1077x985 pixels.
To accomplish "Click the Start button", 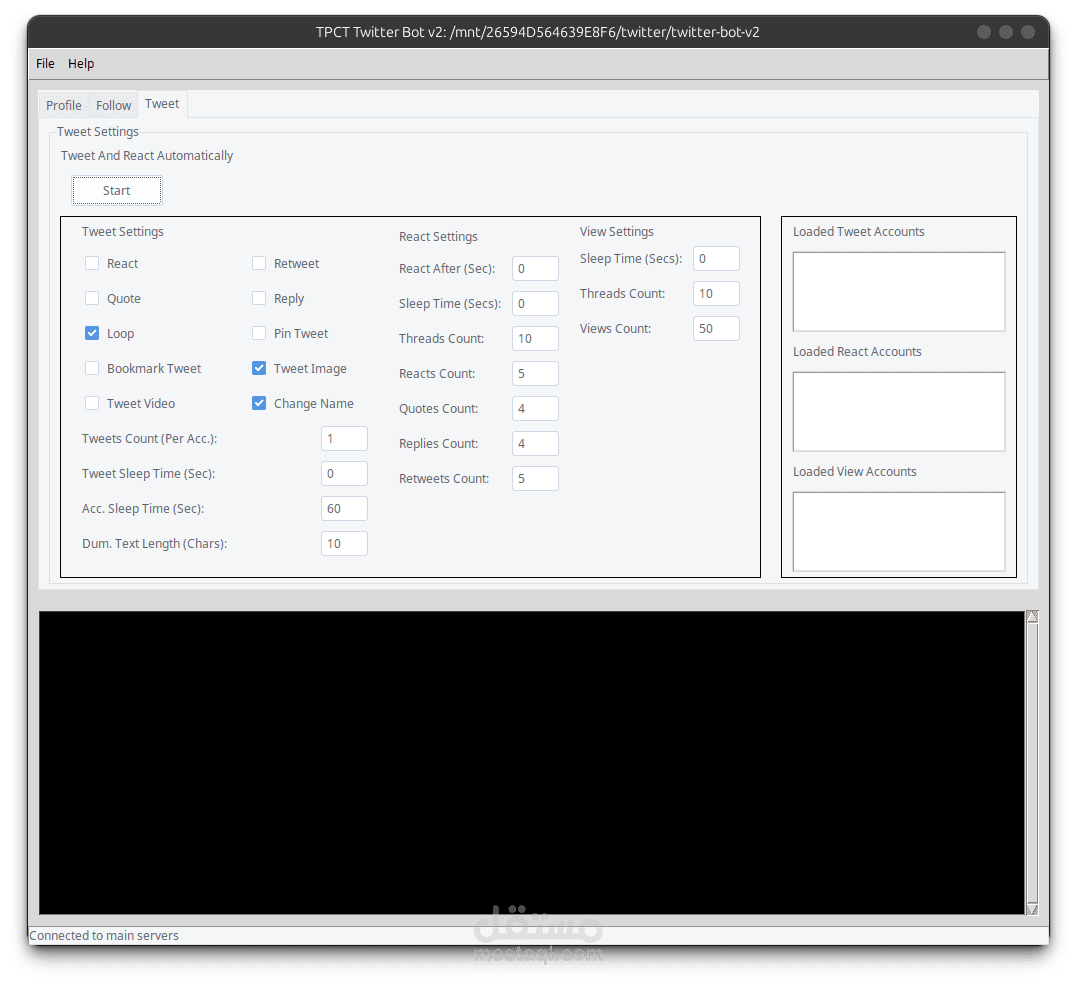I will tap(117, 190).
